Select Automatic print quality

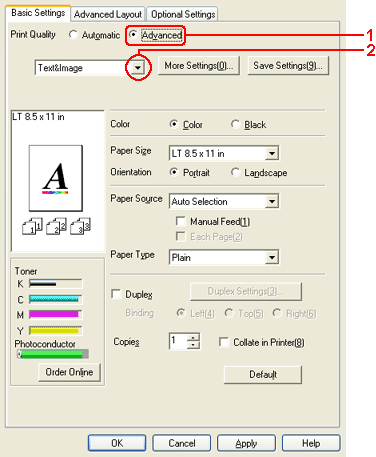pyautogui.click(x=73, y=35)
